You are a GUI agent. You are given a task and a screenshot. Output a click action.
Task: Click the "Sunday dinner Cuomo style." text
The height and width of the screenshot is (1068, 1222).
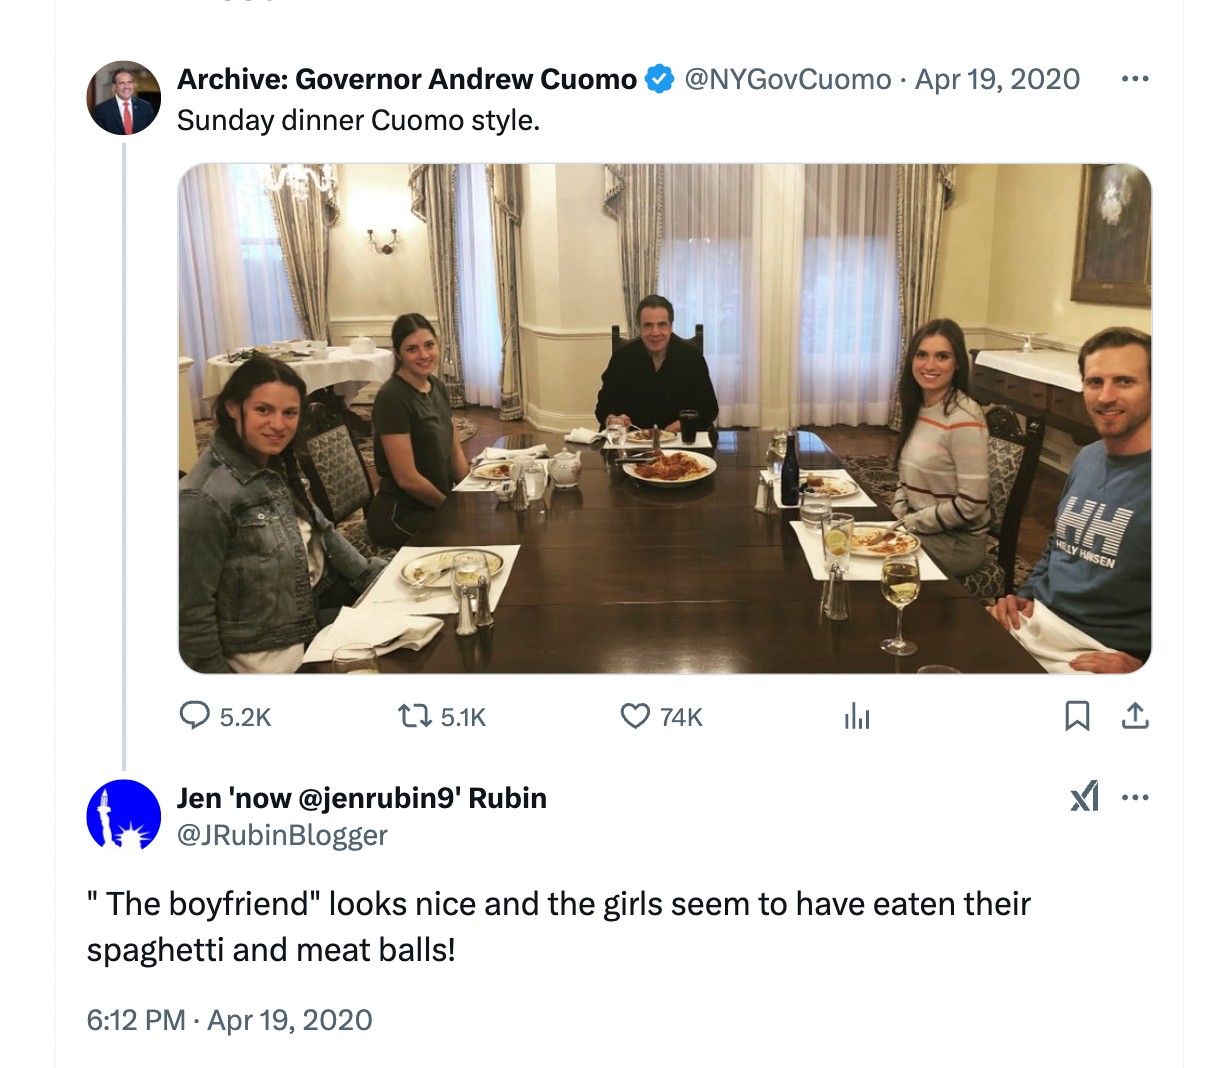coord(358,121)
